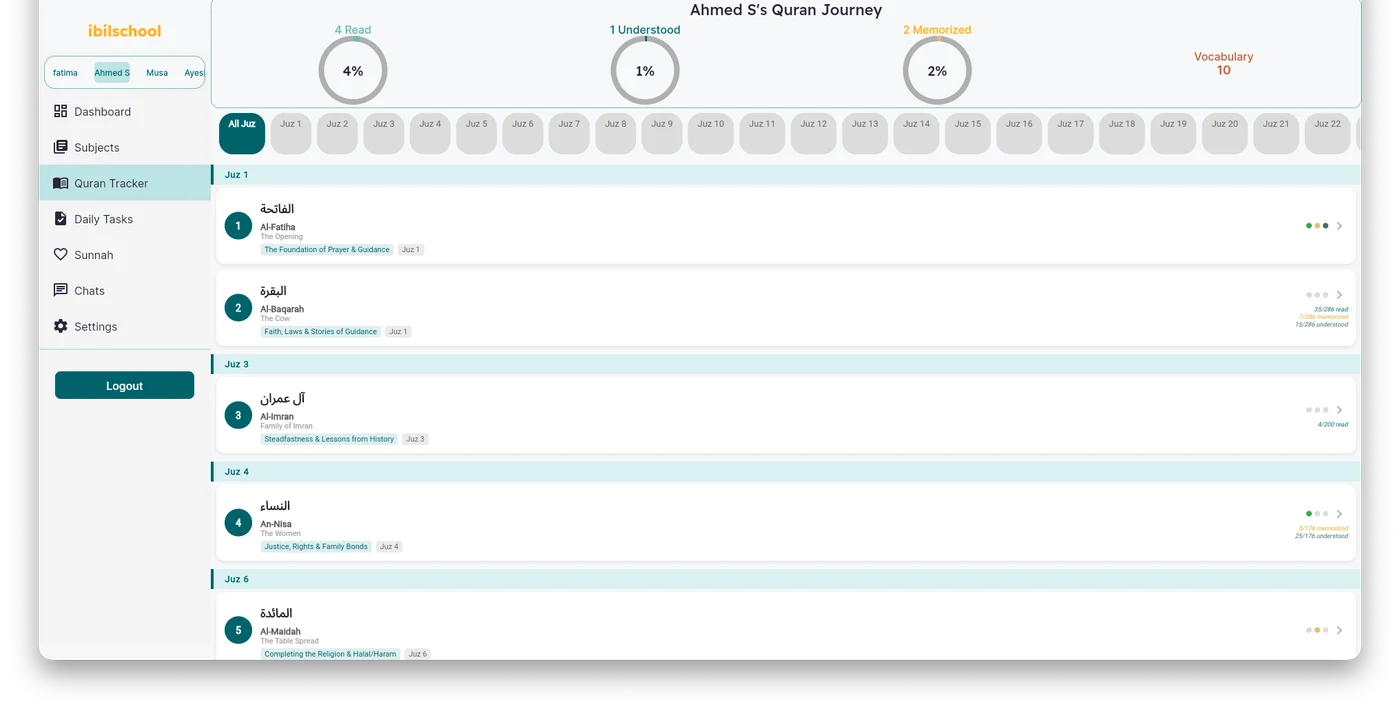This screenshot has height=711, width=1400.
Task: Switch to Musa profile
Action: pyautogui.click(x=157, y=73)
